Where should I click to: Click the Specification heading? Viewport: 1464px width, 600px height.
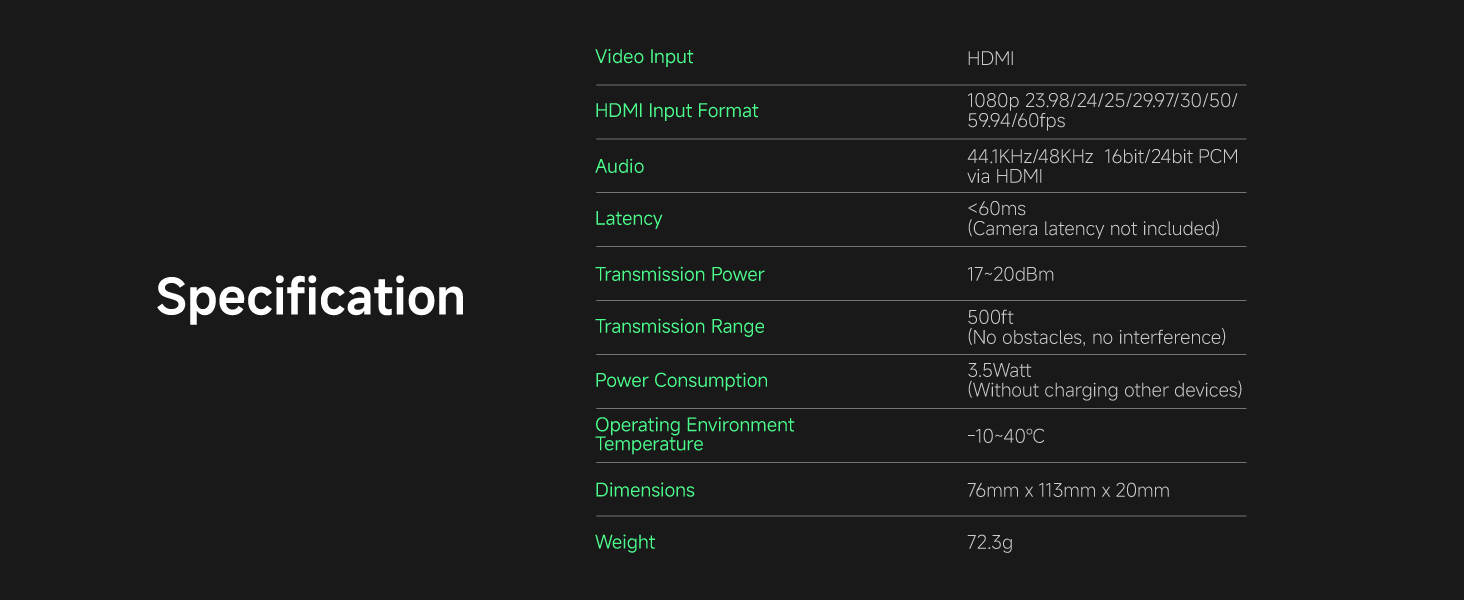tap(310, 297)
